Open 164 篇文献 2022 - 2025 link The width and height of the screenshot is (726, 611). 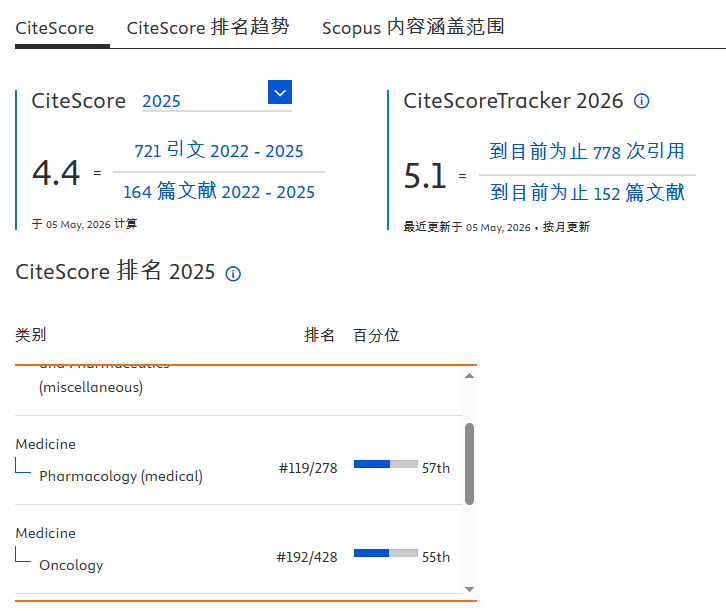pos(219,192)
